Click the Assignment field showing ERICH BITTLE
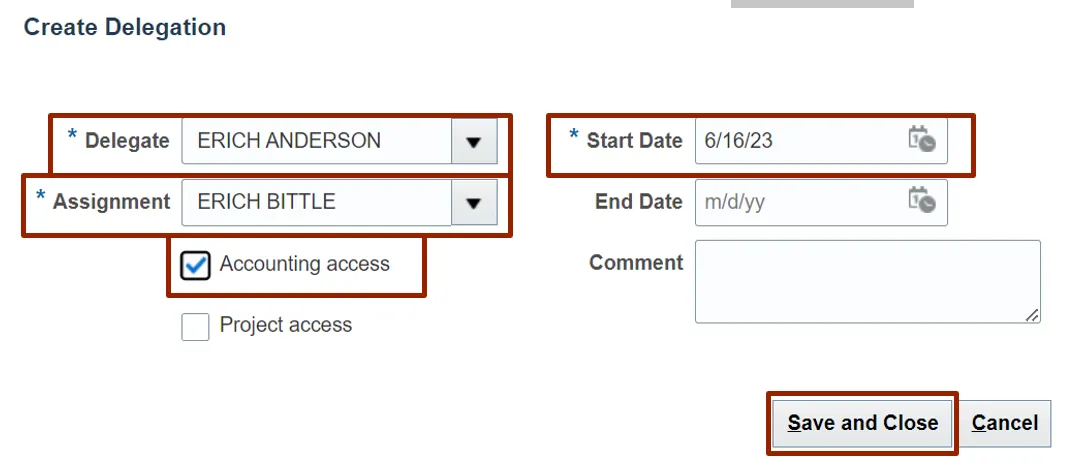Image resolution: width=1075 pixels, height=465 pixels. click(316, 202)
